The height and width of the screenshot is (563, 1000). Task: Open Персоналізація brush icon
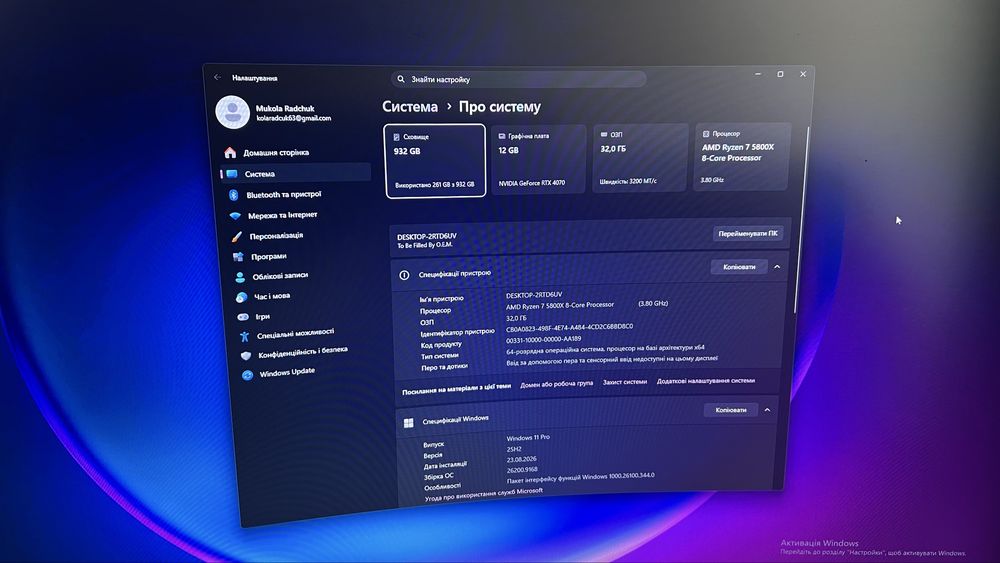pyautogui.click(x=237, y=237)
